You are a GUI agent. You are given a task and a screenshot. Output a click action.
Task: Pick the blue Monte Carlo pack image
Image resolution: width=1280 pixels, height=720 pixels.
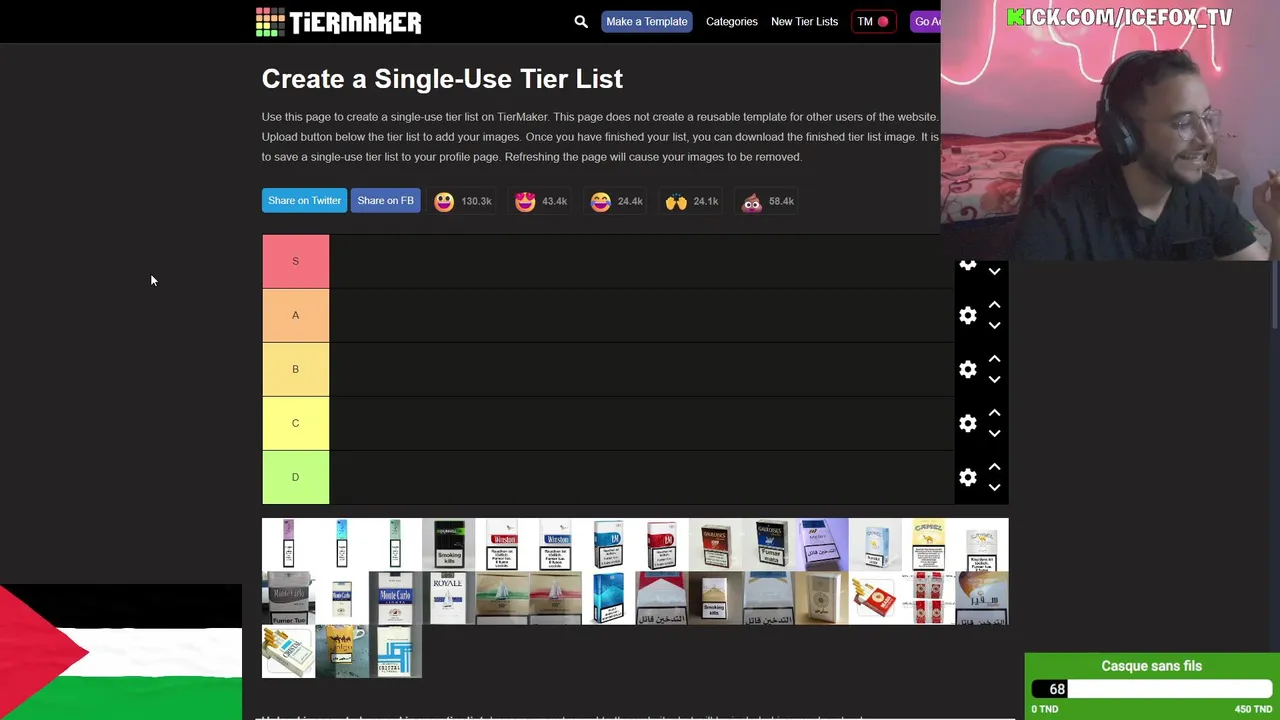[x=395, y=598]
